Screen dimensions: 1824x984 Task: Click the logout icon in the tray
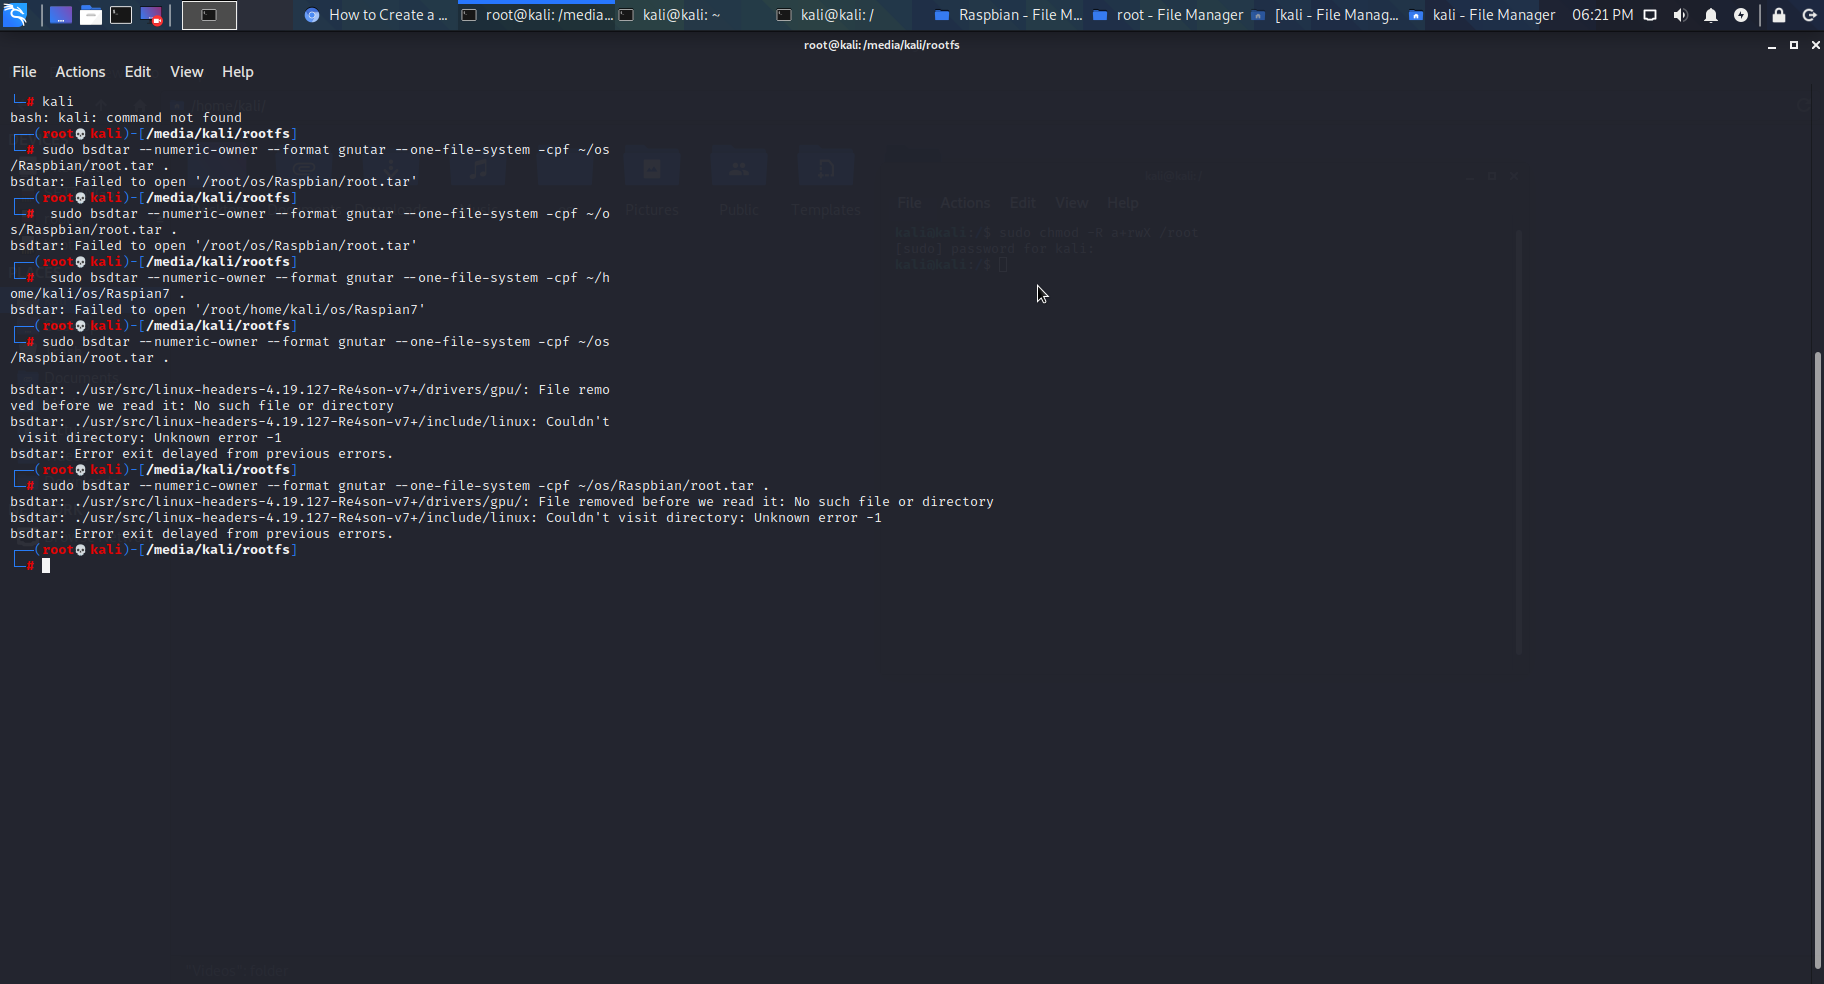pos(1810,15)
